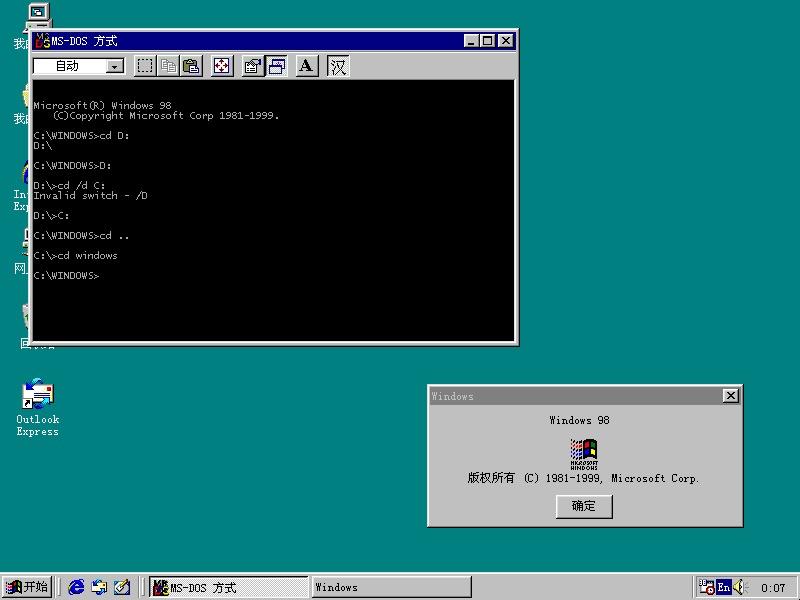Screen dimensions: 800x600
Task: Click the Paste clipboard toolbar icon
Action: tap(191, 66)
